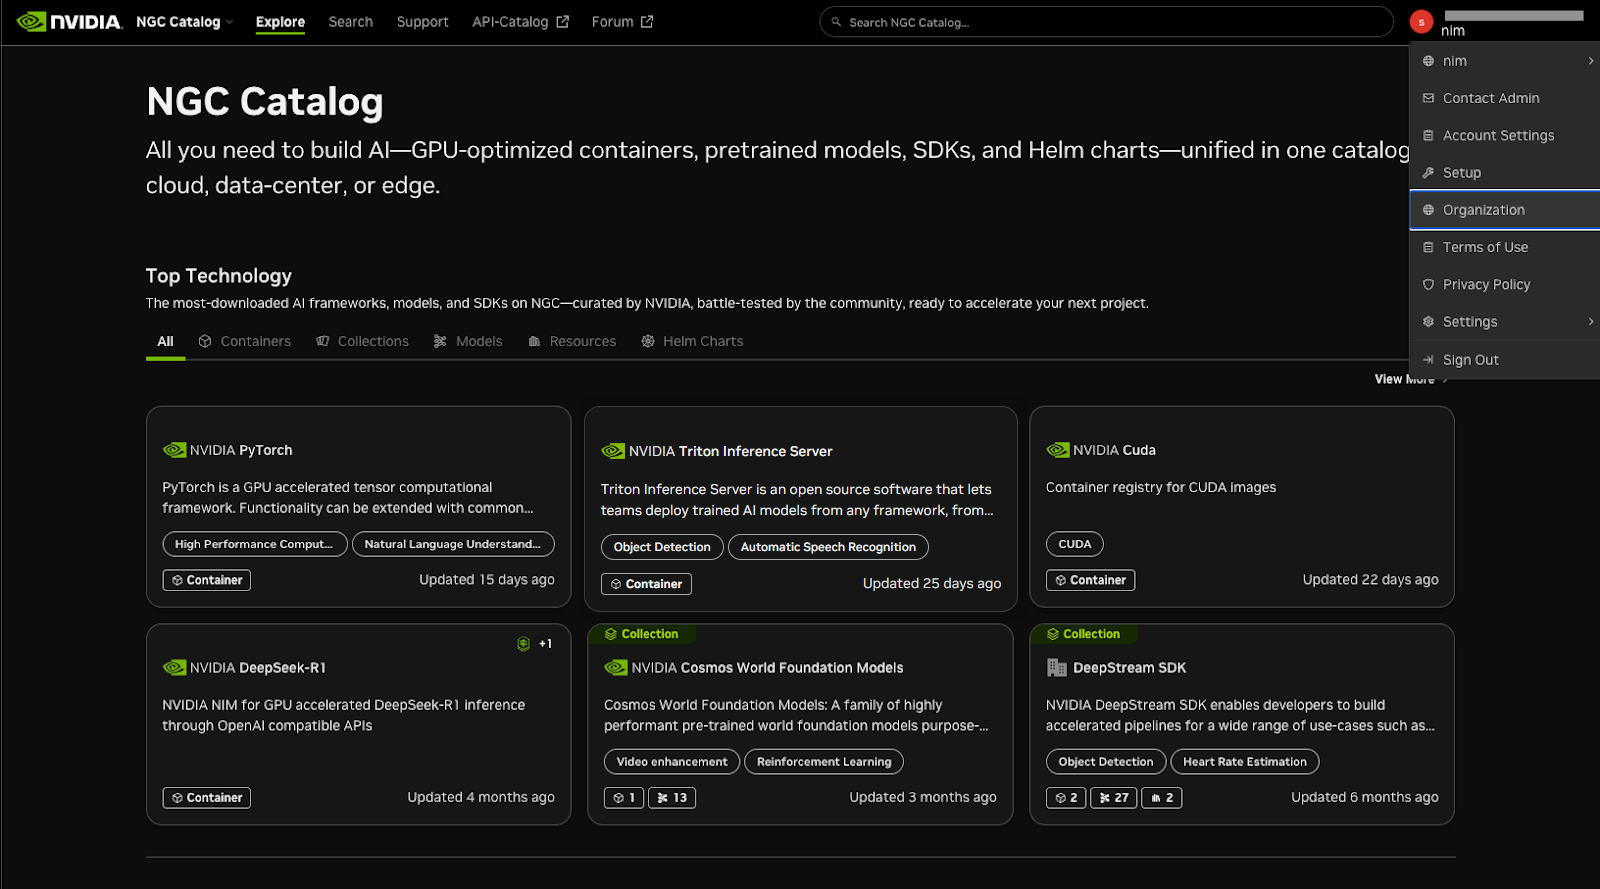
Task: Click Container badge on Triton card
Action: coord(646,584)
